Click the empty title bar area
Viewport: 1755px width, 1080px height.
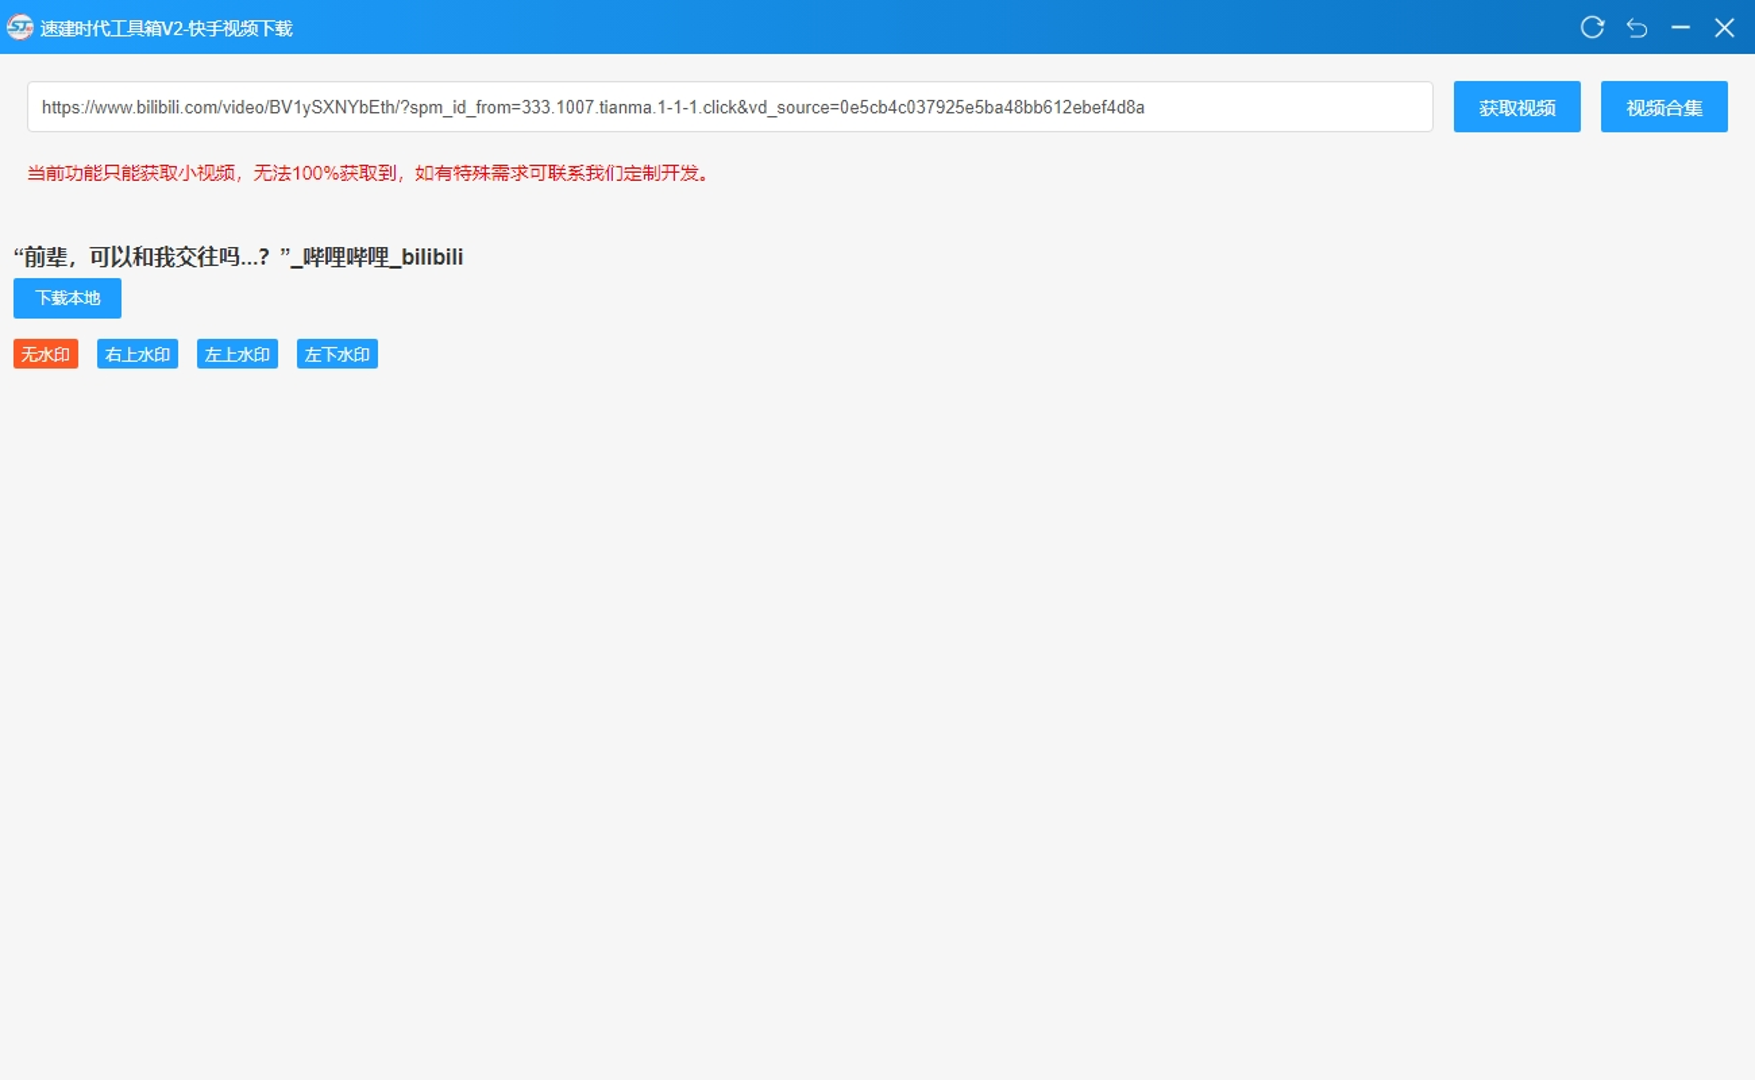tap(900, 27)
